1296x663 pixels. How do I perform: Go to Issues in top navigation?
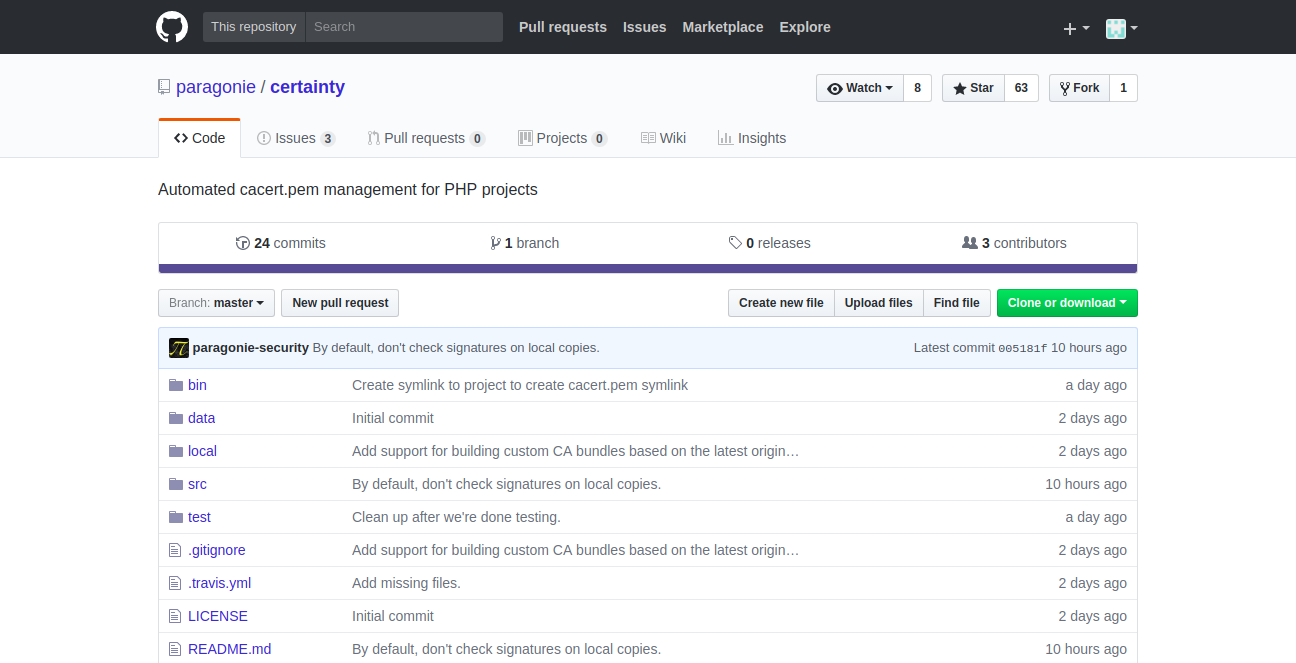[x=645, y=27]
